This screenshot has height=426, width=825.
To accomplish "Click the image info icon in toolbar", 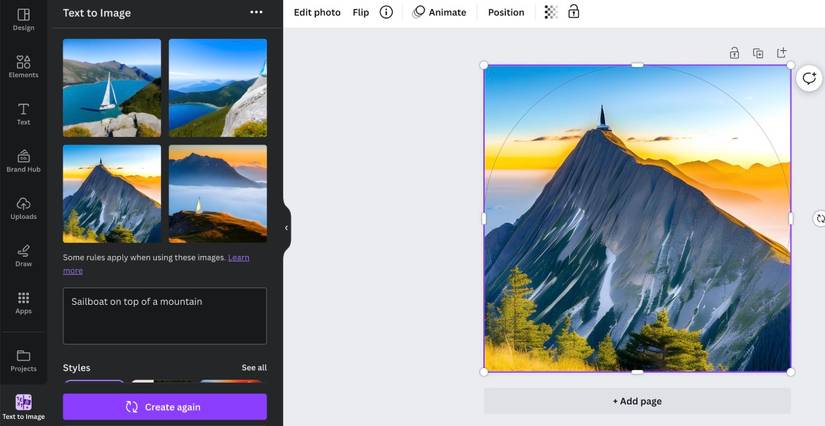I will pos(386,12).
